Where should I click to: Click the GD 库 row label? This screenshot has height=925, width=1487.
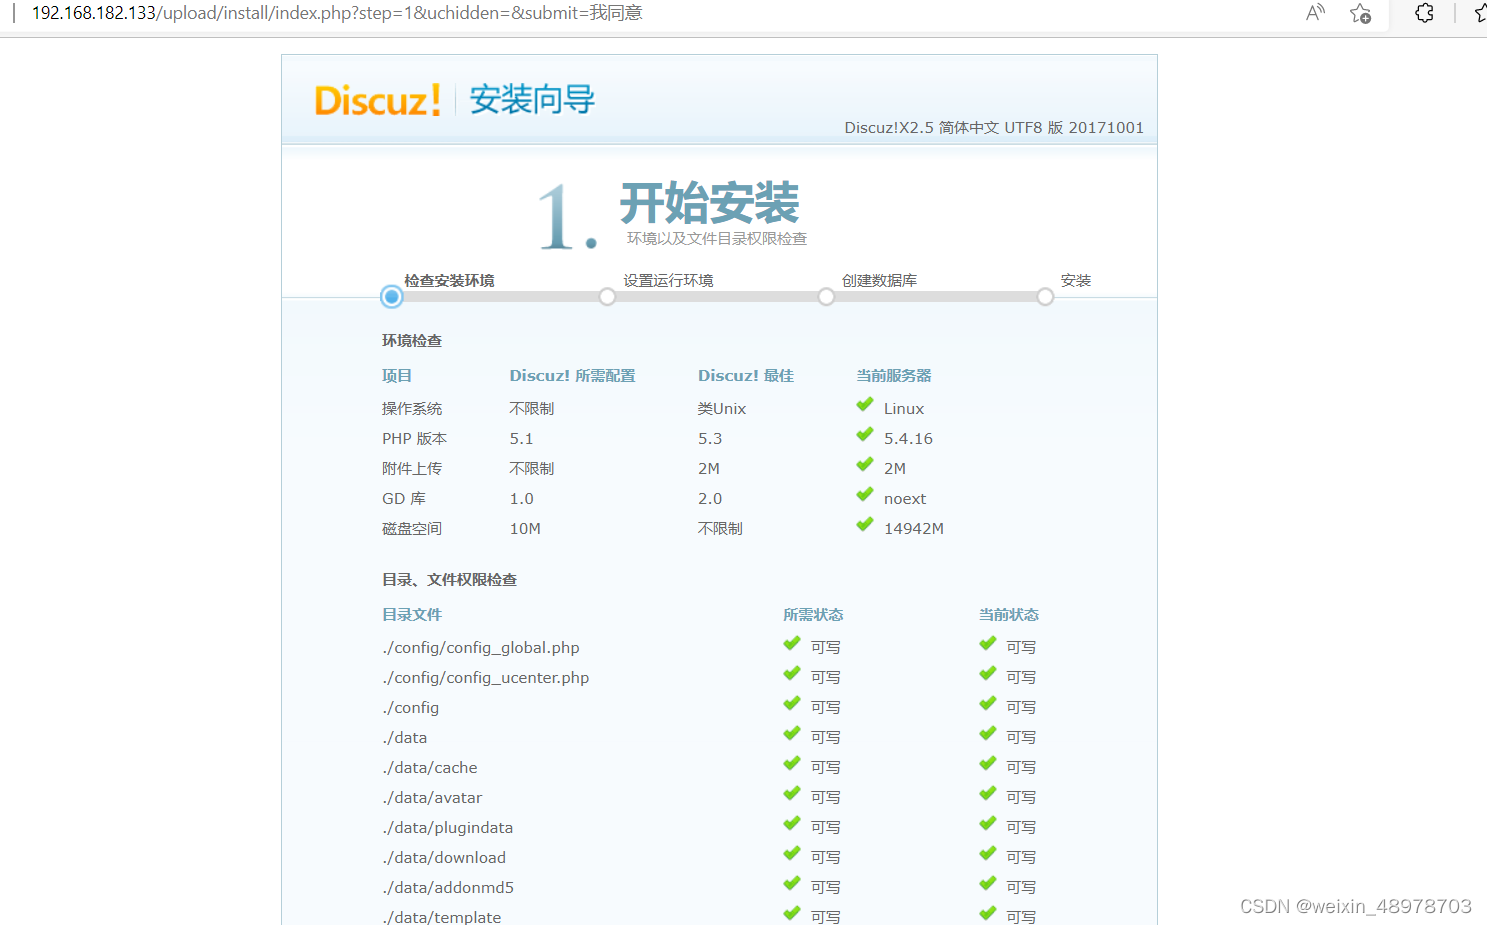point(404,499)
